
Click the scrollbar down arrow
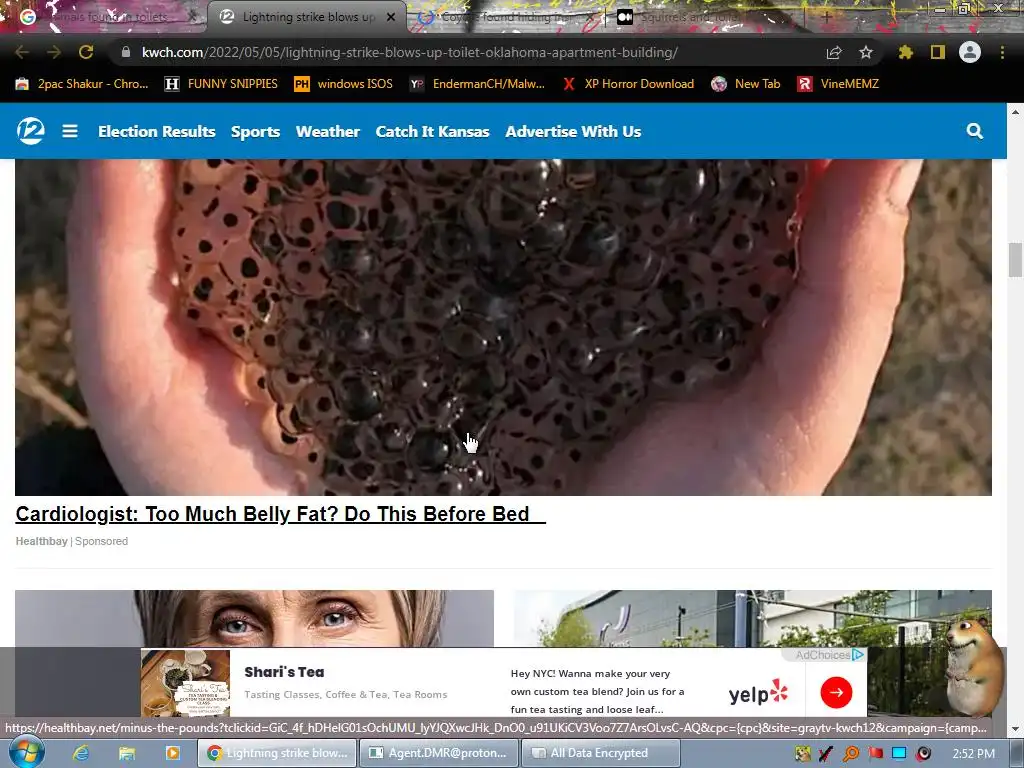click(x=1016, y=729)
